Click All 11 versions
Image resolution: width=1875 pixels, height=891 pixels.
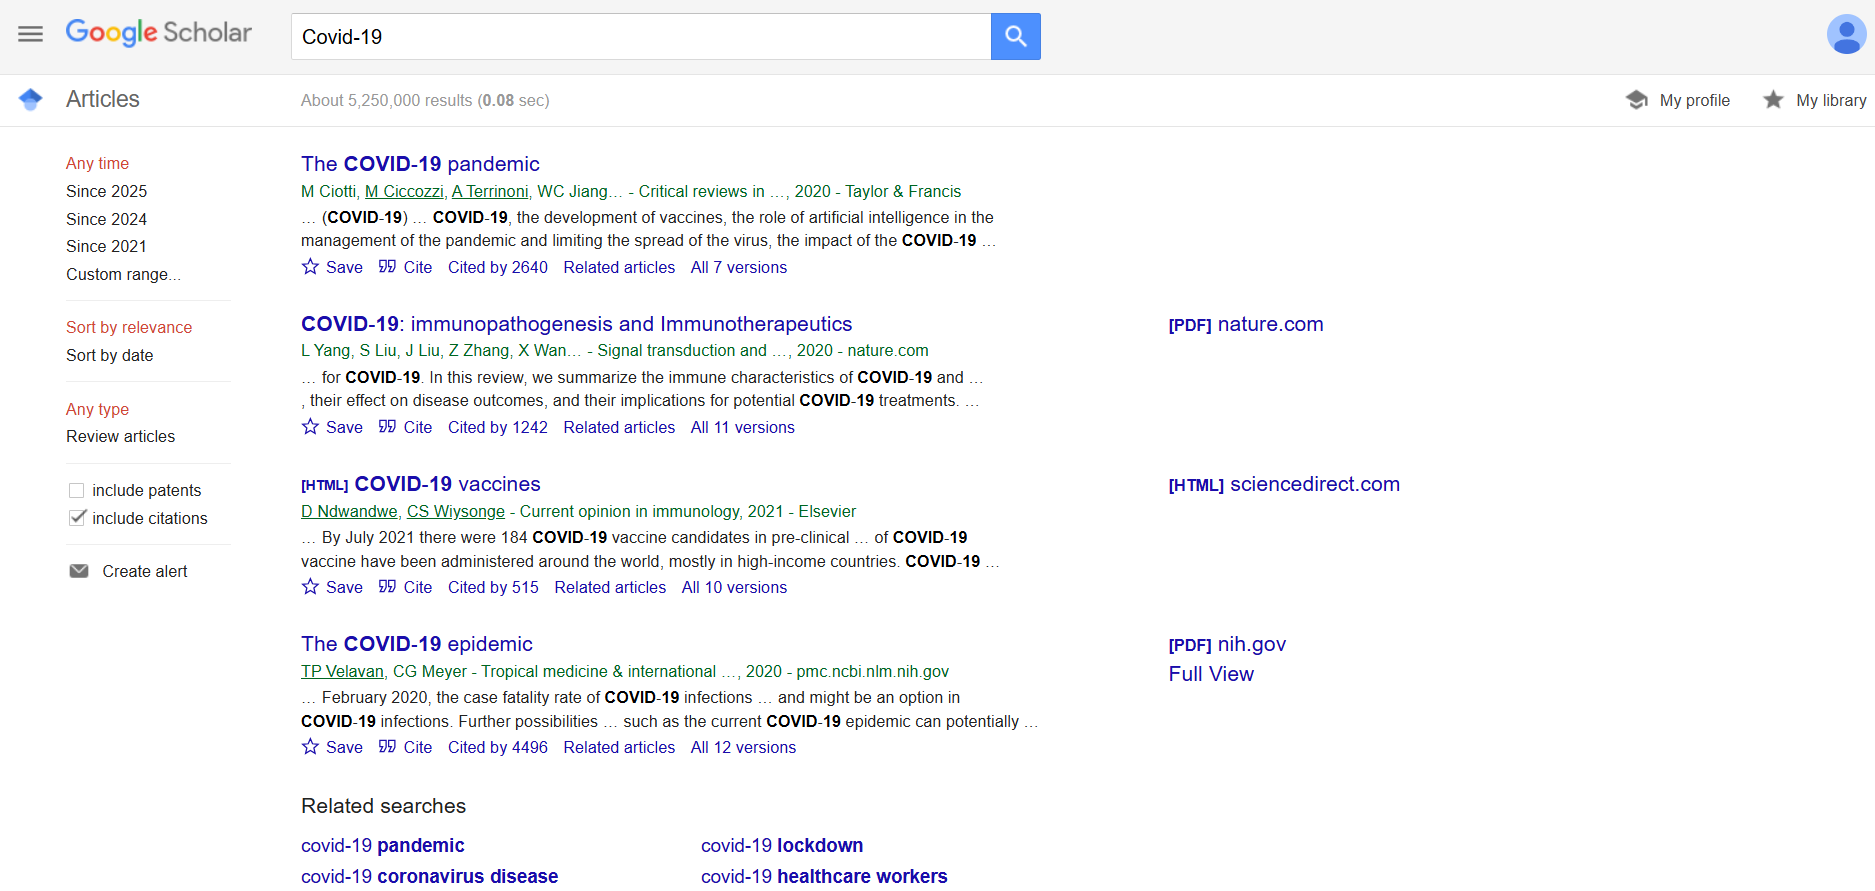(x=743, y=427)
